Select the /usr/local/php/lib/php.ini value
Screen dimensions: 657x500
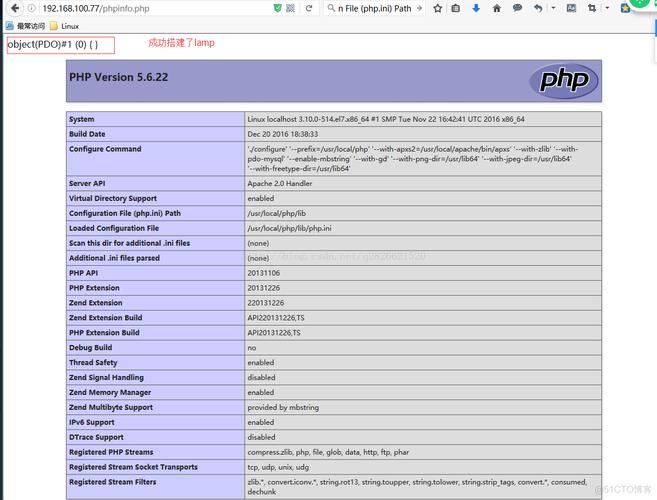coord(289,228)
